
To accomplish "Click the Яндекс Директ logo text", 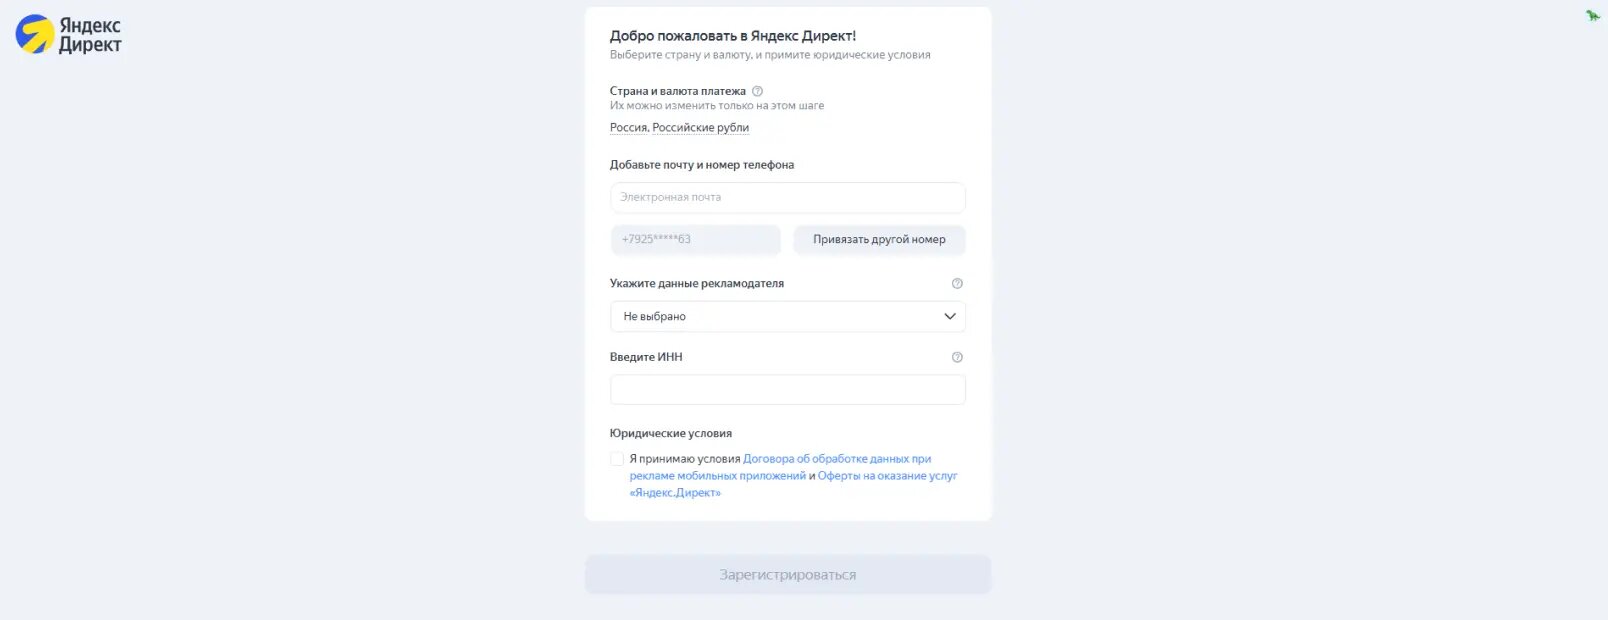I will click(x=90, y=35).
